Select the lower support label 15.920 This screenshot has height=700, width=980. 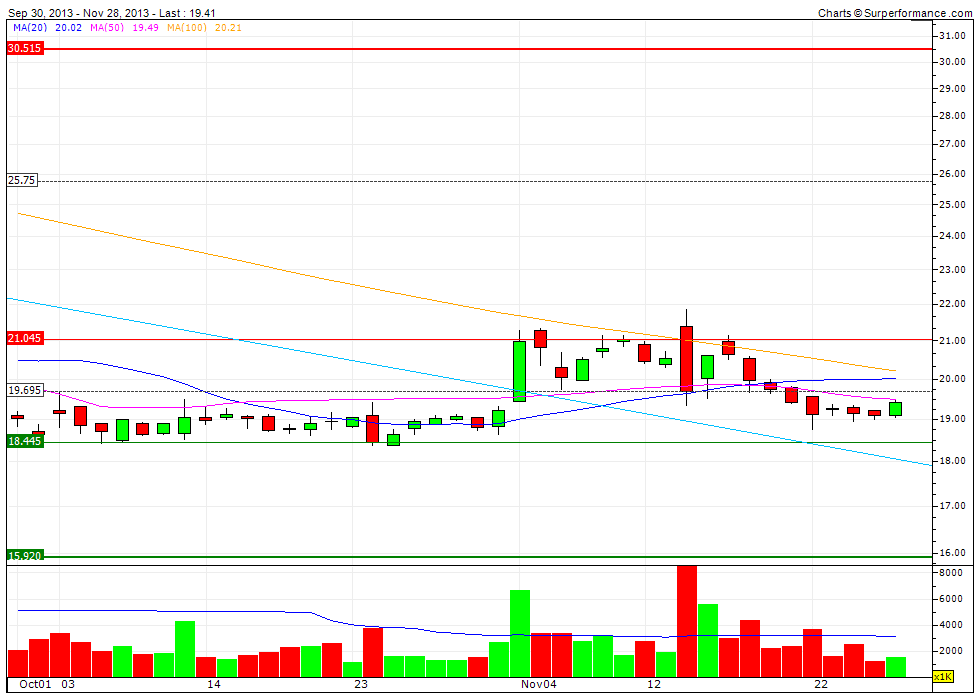coord(27,556)
